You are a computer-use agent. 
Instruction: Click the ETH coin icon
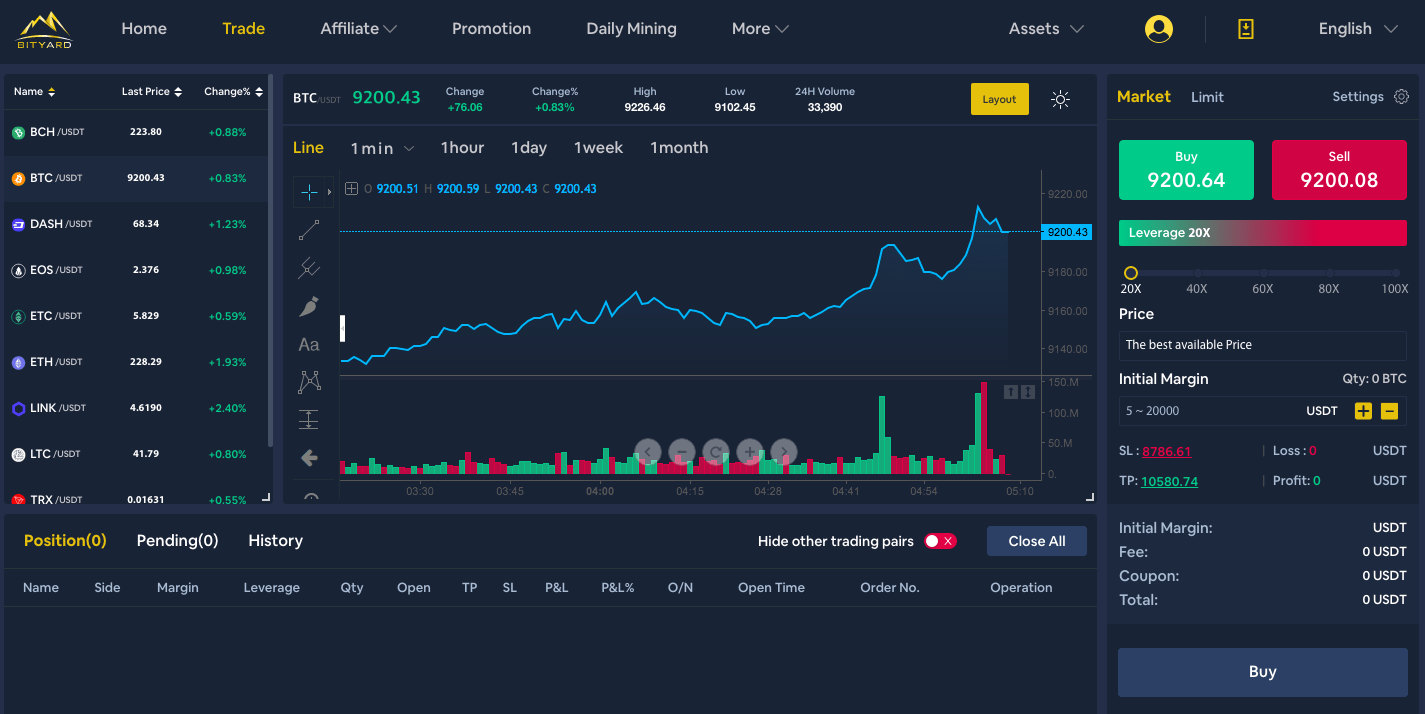tap(18, 362)
